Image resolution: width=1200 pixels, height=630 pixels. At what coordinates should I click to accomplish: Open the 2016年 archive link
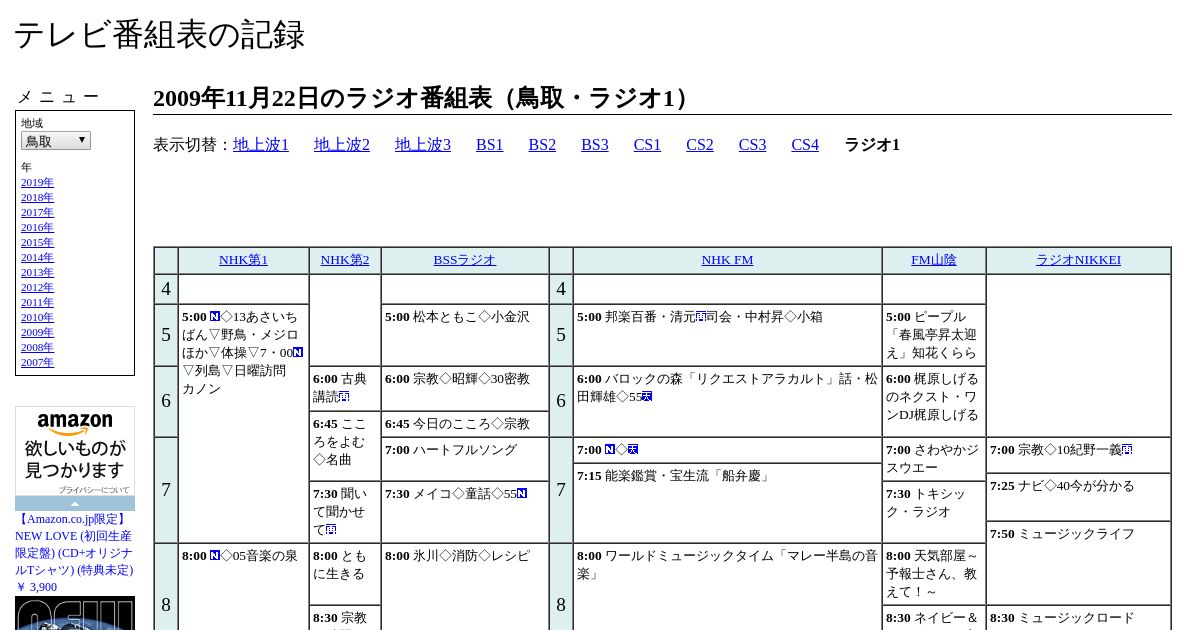[x=37, y=228]
